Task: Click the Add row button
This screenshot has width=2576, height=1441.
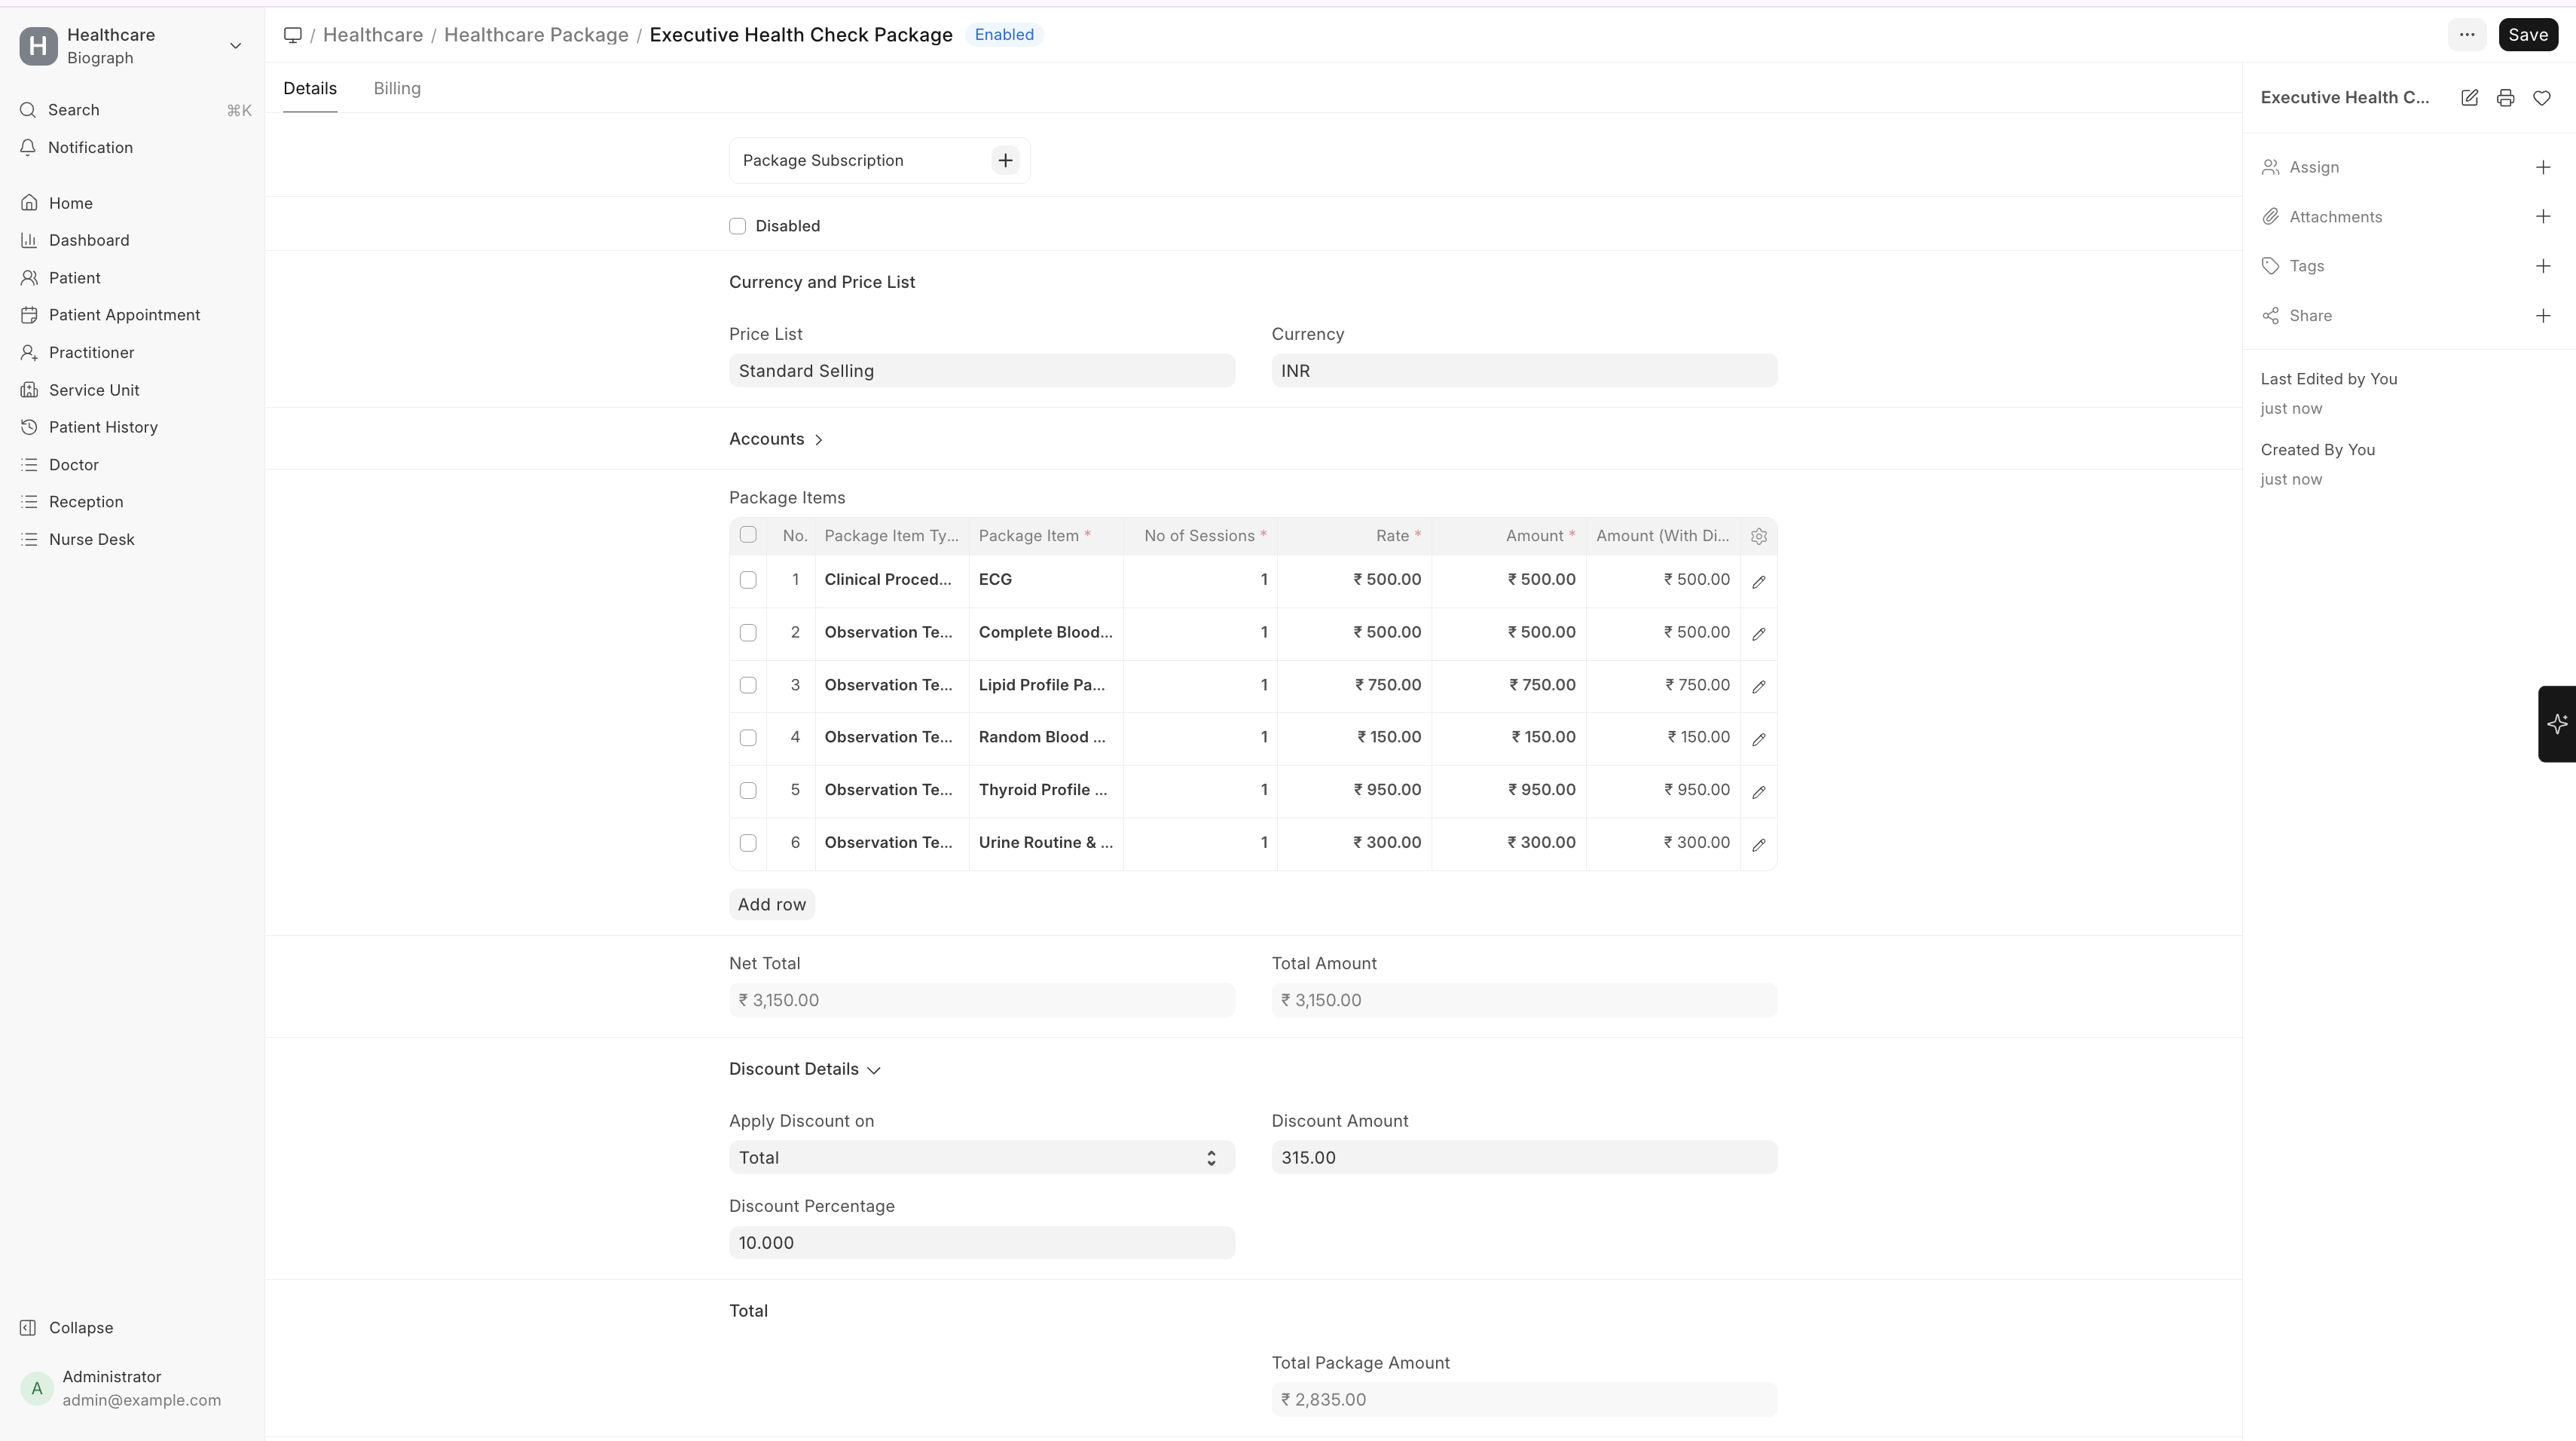Action: coord(771,905)
